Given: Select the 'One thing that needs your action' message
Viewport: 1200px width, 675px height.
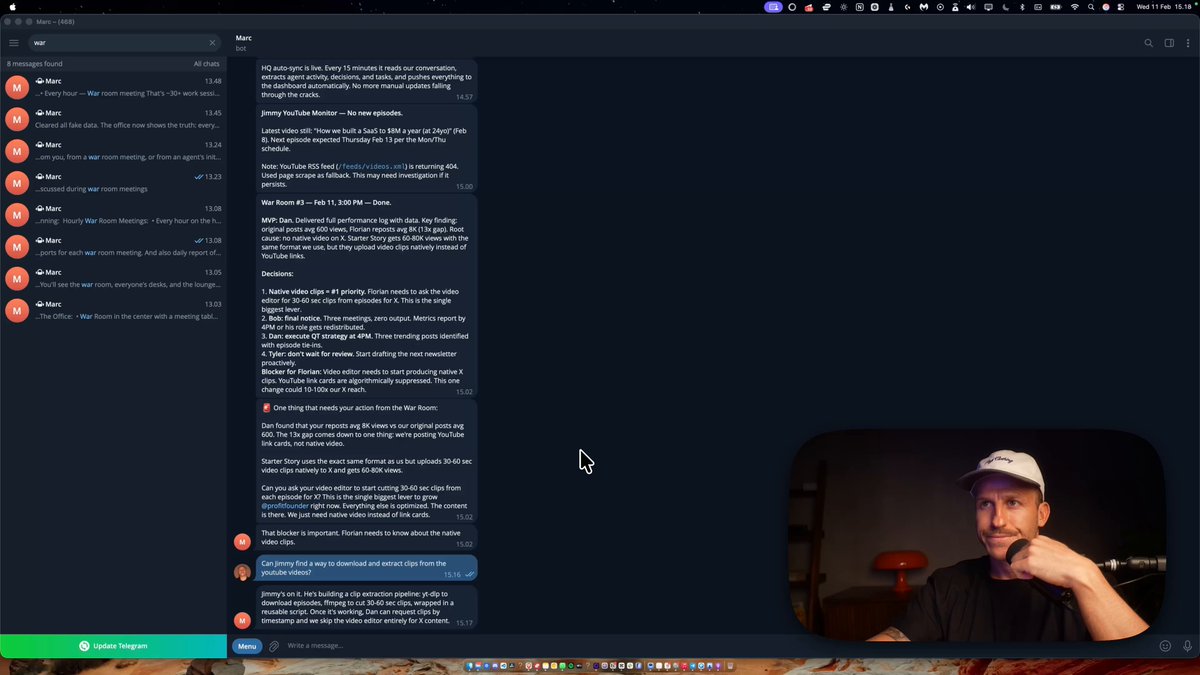Looking at the screenshot, I should 366,461.
